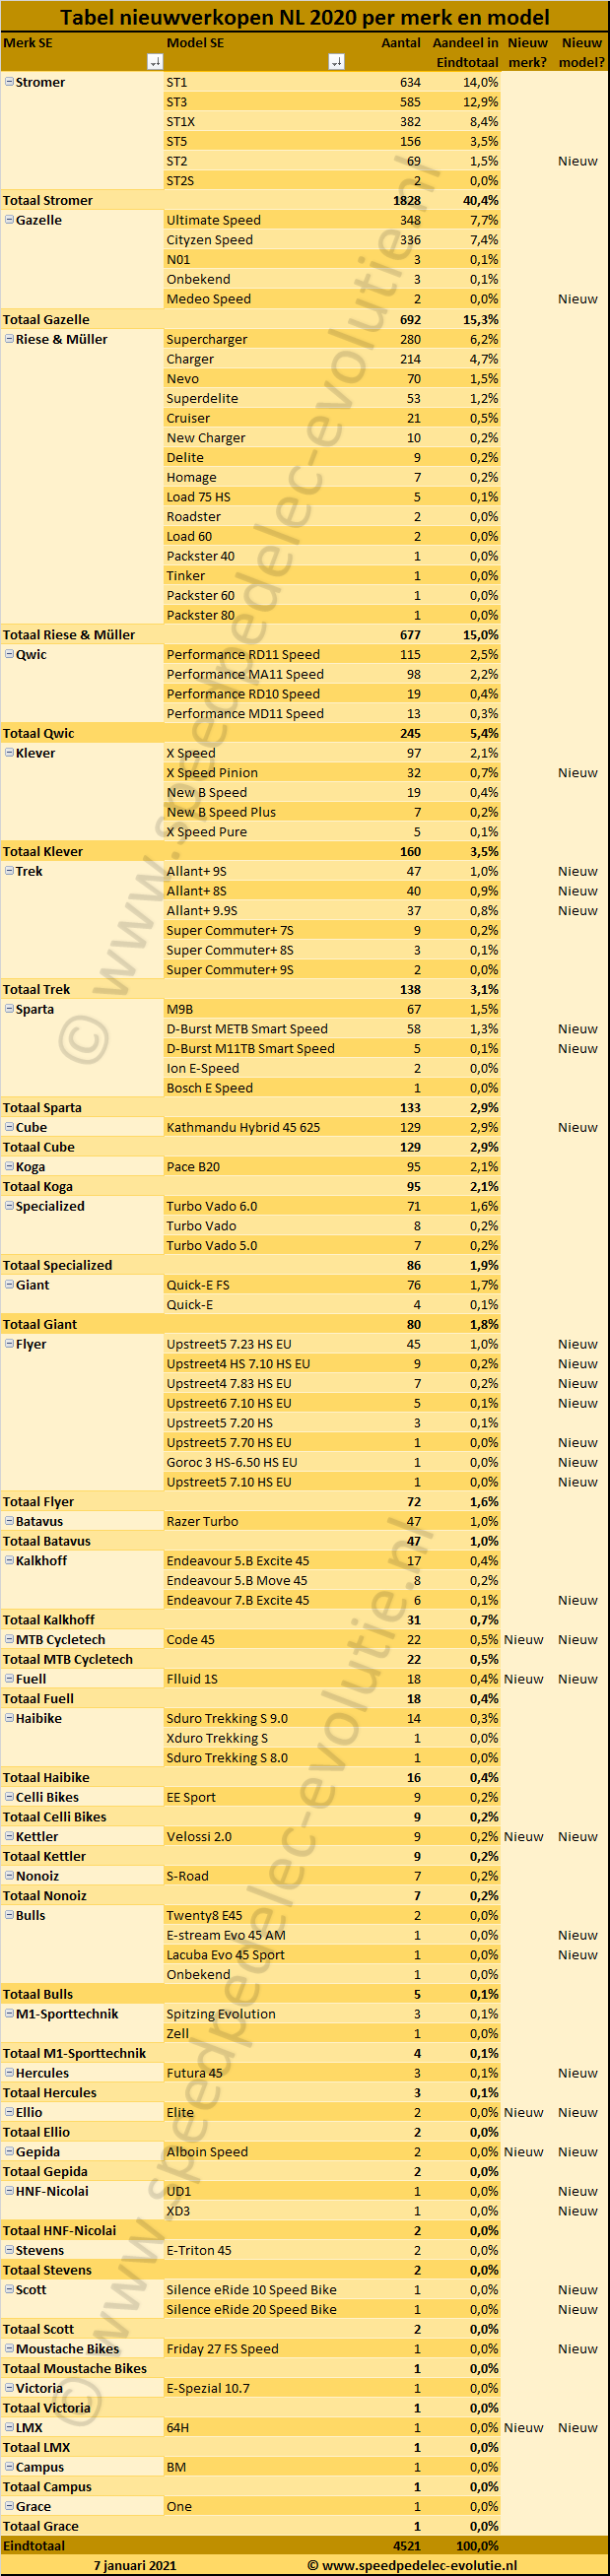The image size is (610, 2576).
Task: Collapse the Stromer brand group
Action: pos(9,82)
